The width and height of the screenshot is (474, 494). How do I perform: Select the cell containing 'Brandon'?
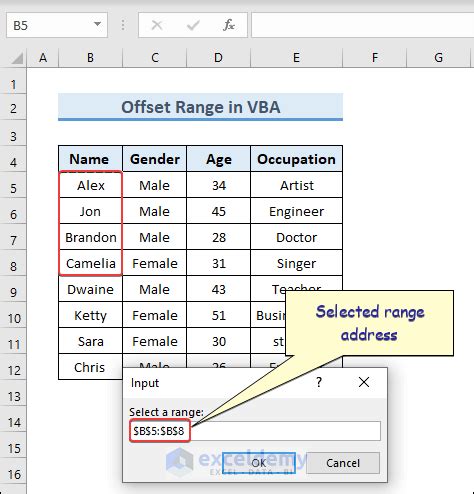pyautogui.click(x=90, y=237)
